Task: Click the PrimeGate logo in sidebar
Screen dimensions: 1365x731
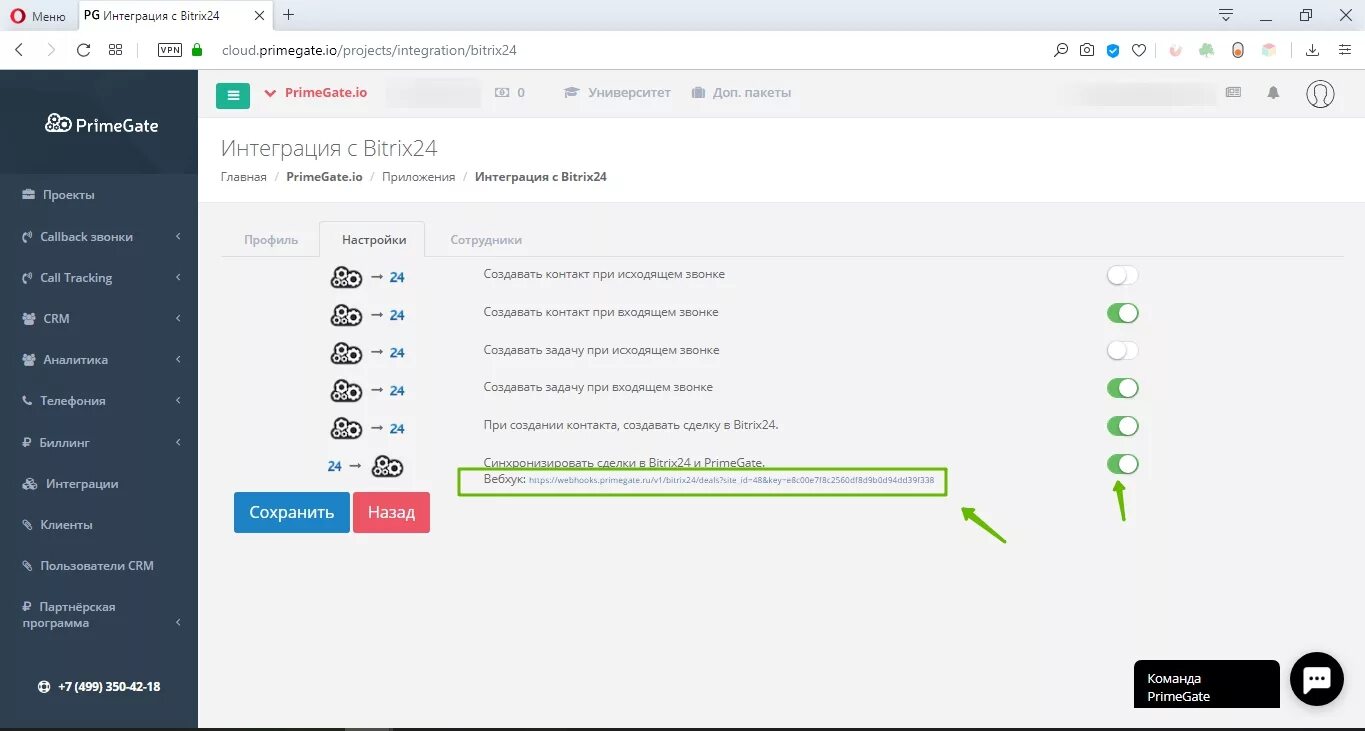Action: 102,124
